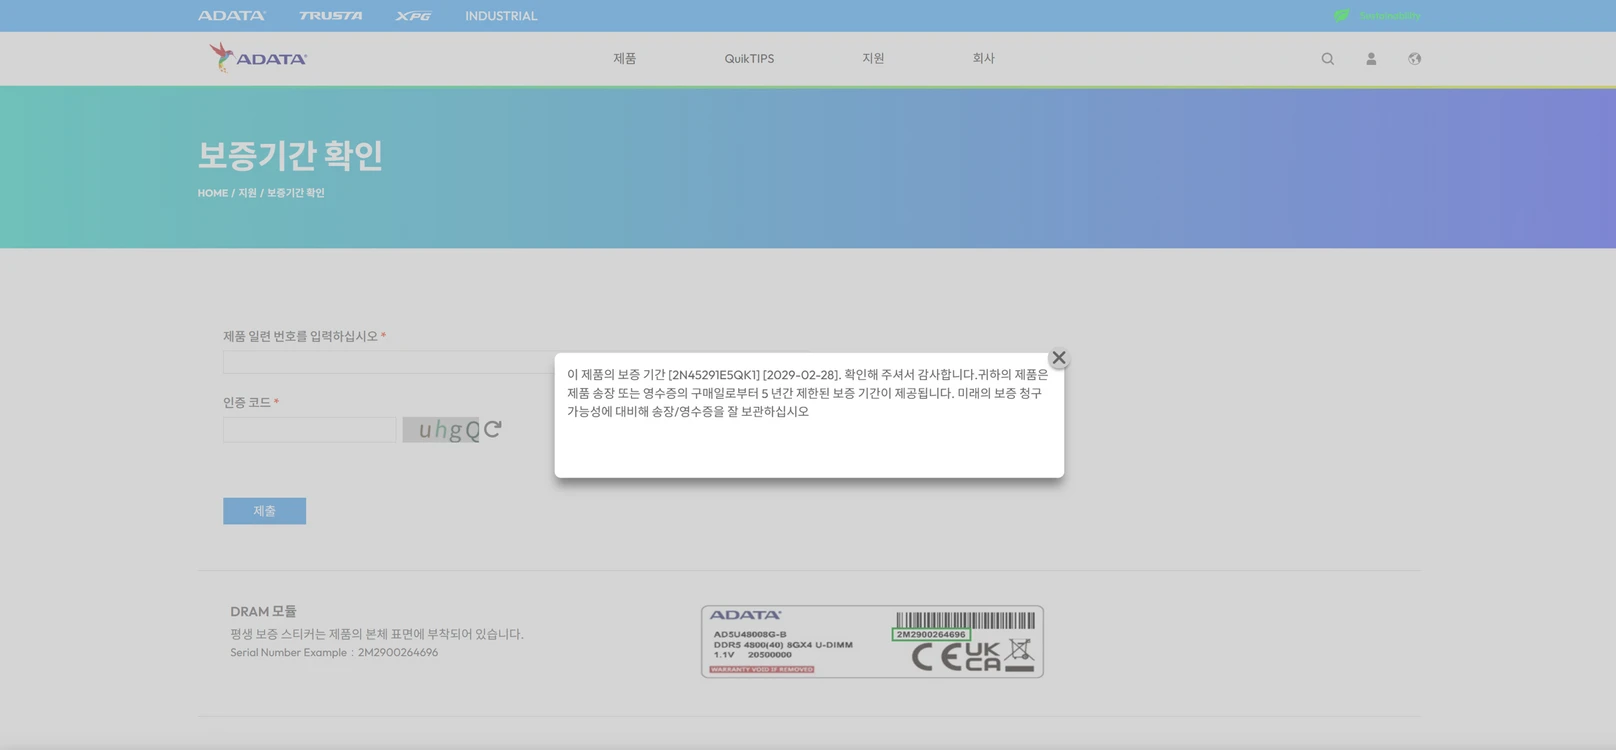The height and width of the screenshot is (750, 1616).
Task: Open the site search icon
Action: (1328, 59)
